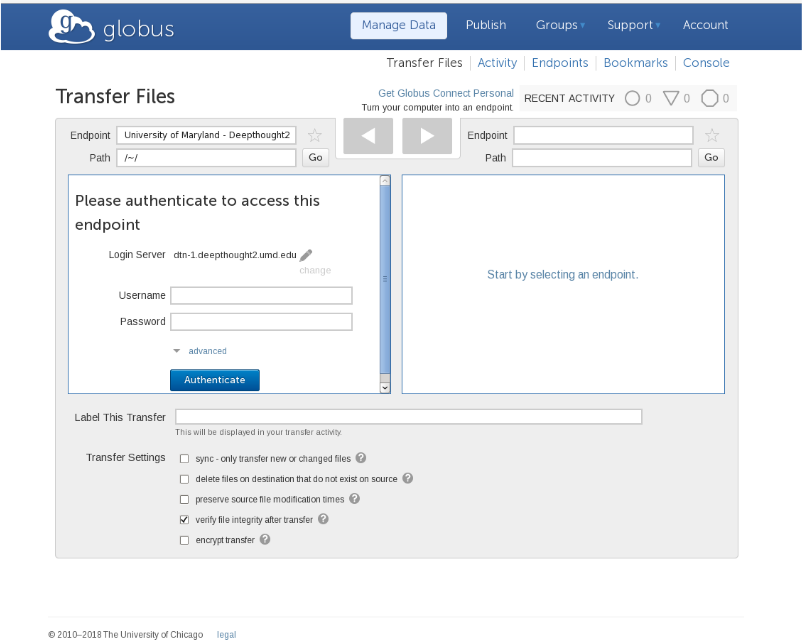Enable sync only new or changed files

[184, 459]
